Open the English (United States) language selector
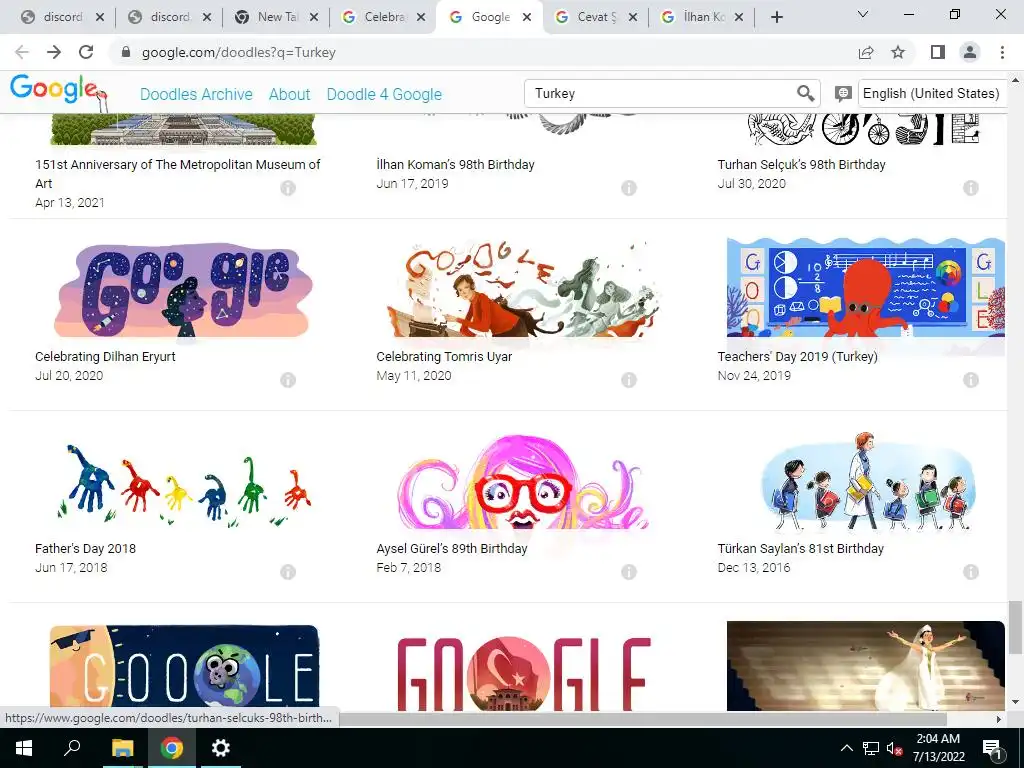The height and width of the screenshot is (768, 1024). coord(932,93)
